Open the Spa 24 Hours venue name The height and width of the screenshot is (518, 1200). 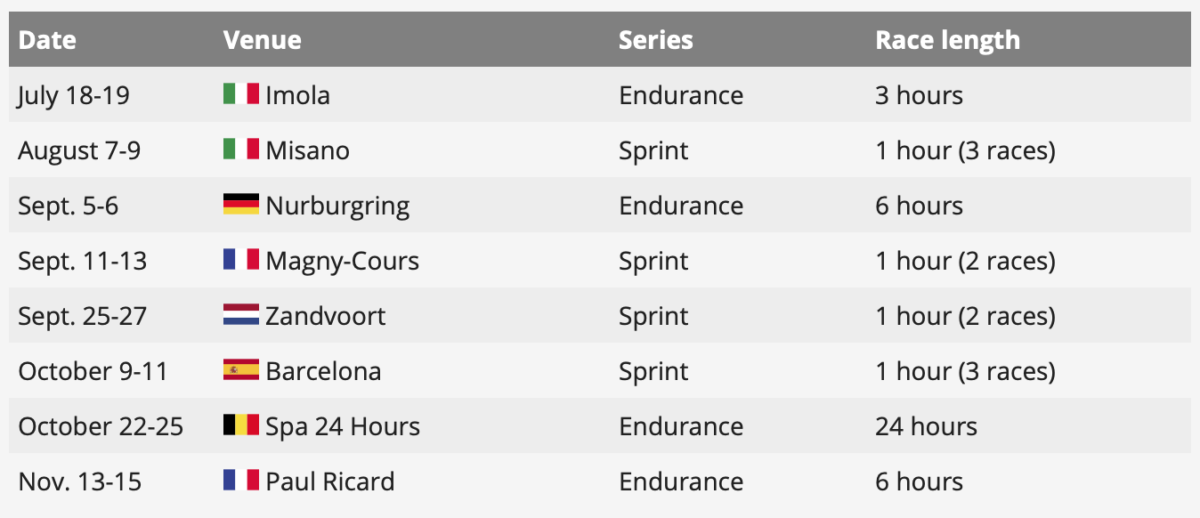[343, 426]
